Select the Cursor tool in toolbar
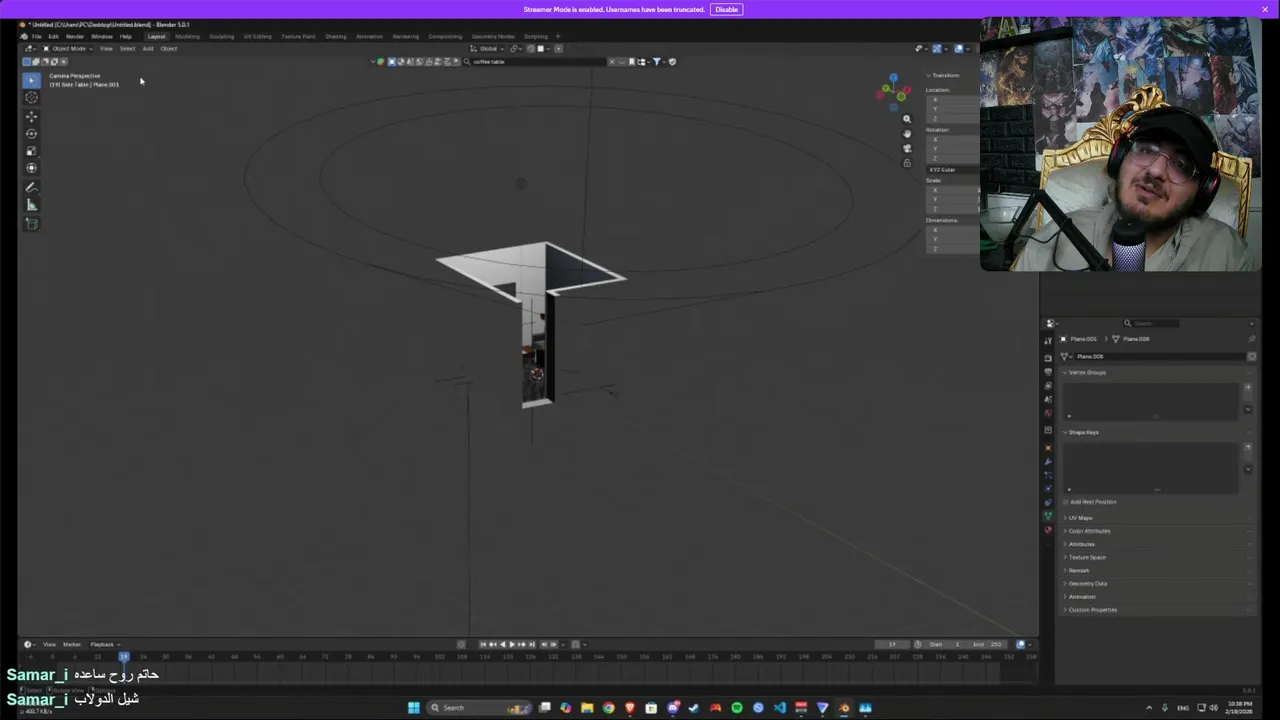 tap(31, 97)
